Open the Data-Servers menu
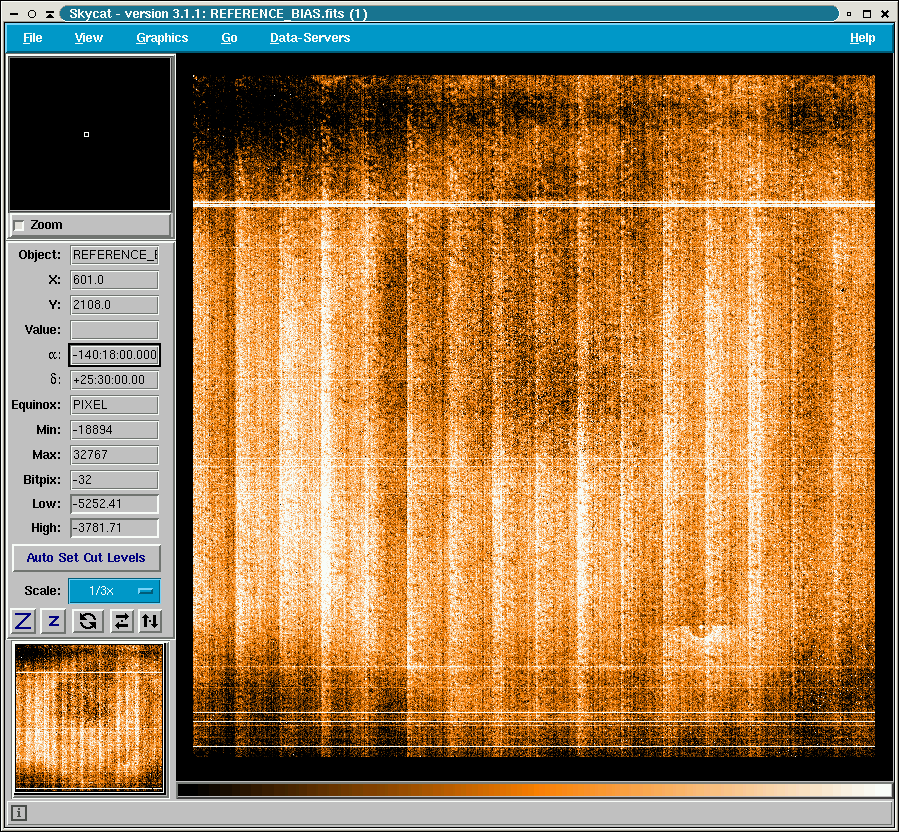899x832 pixels. [310, 38]
